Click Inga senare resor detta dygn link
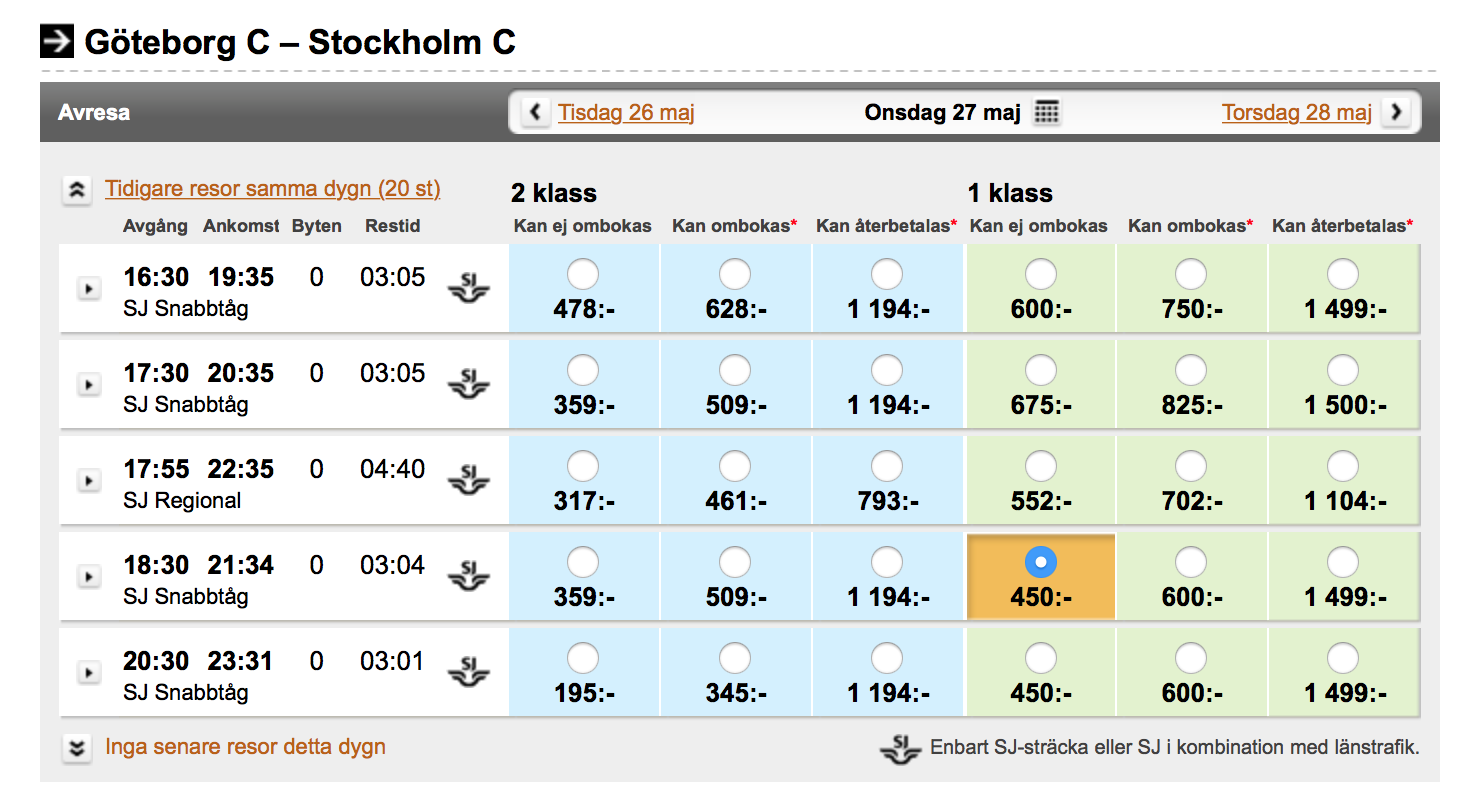 point(245,747)
